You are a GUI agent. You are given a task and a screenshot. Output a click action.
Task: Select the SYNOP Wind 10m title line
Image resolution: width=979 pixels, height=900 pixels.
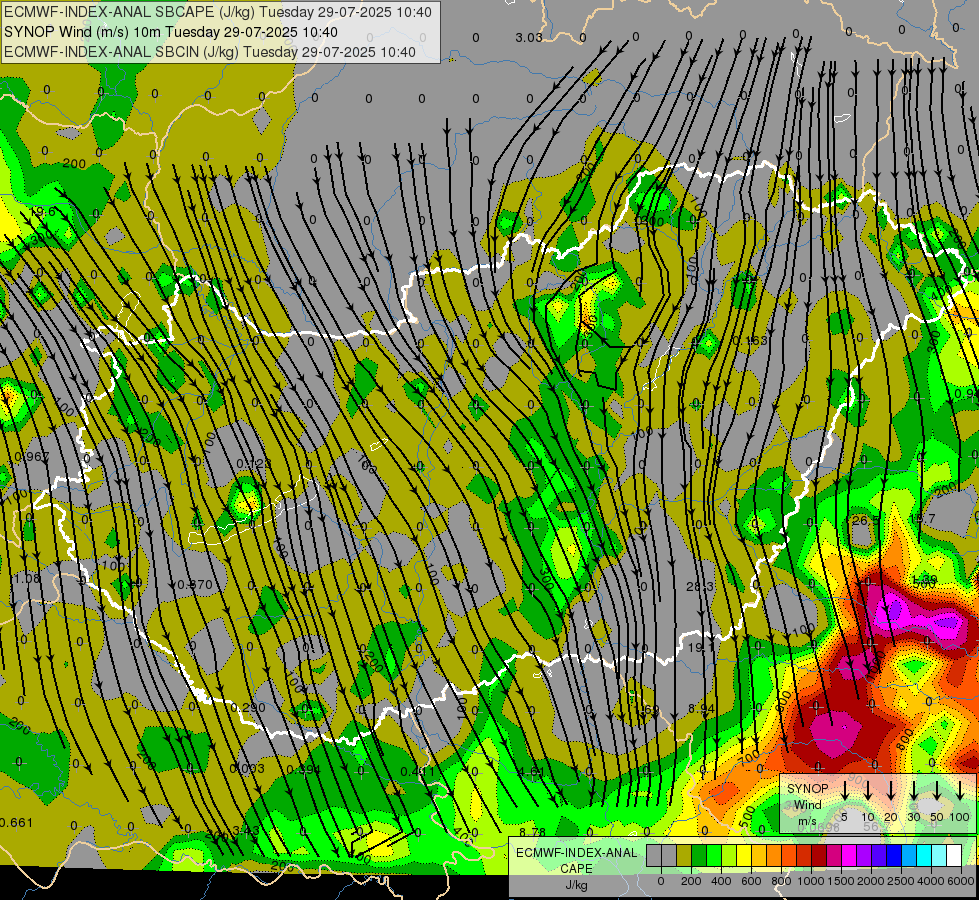[x=170, y=32]
